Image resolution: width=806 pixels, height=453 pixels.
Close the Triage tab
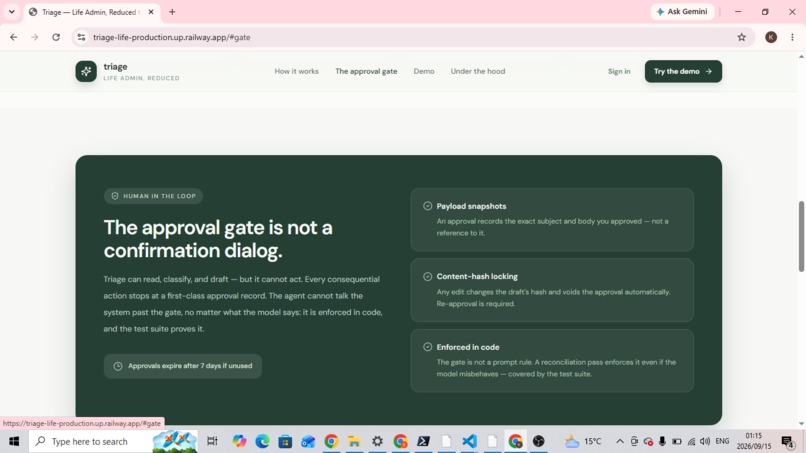click(x=151, y=12)
